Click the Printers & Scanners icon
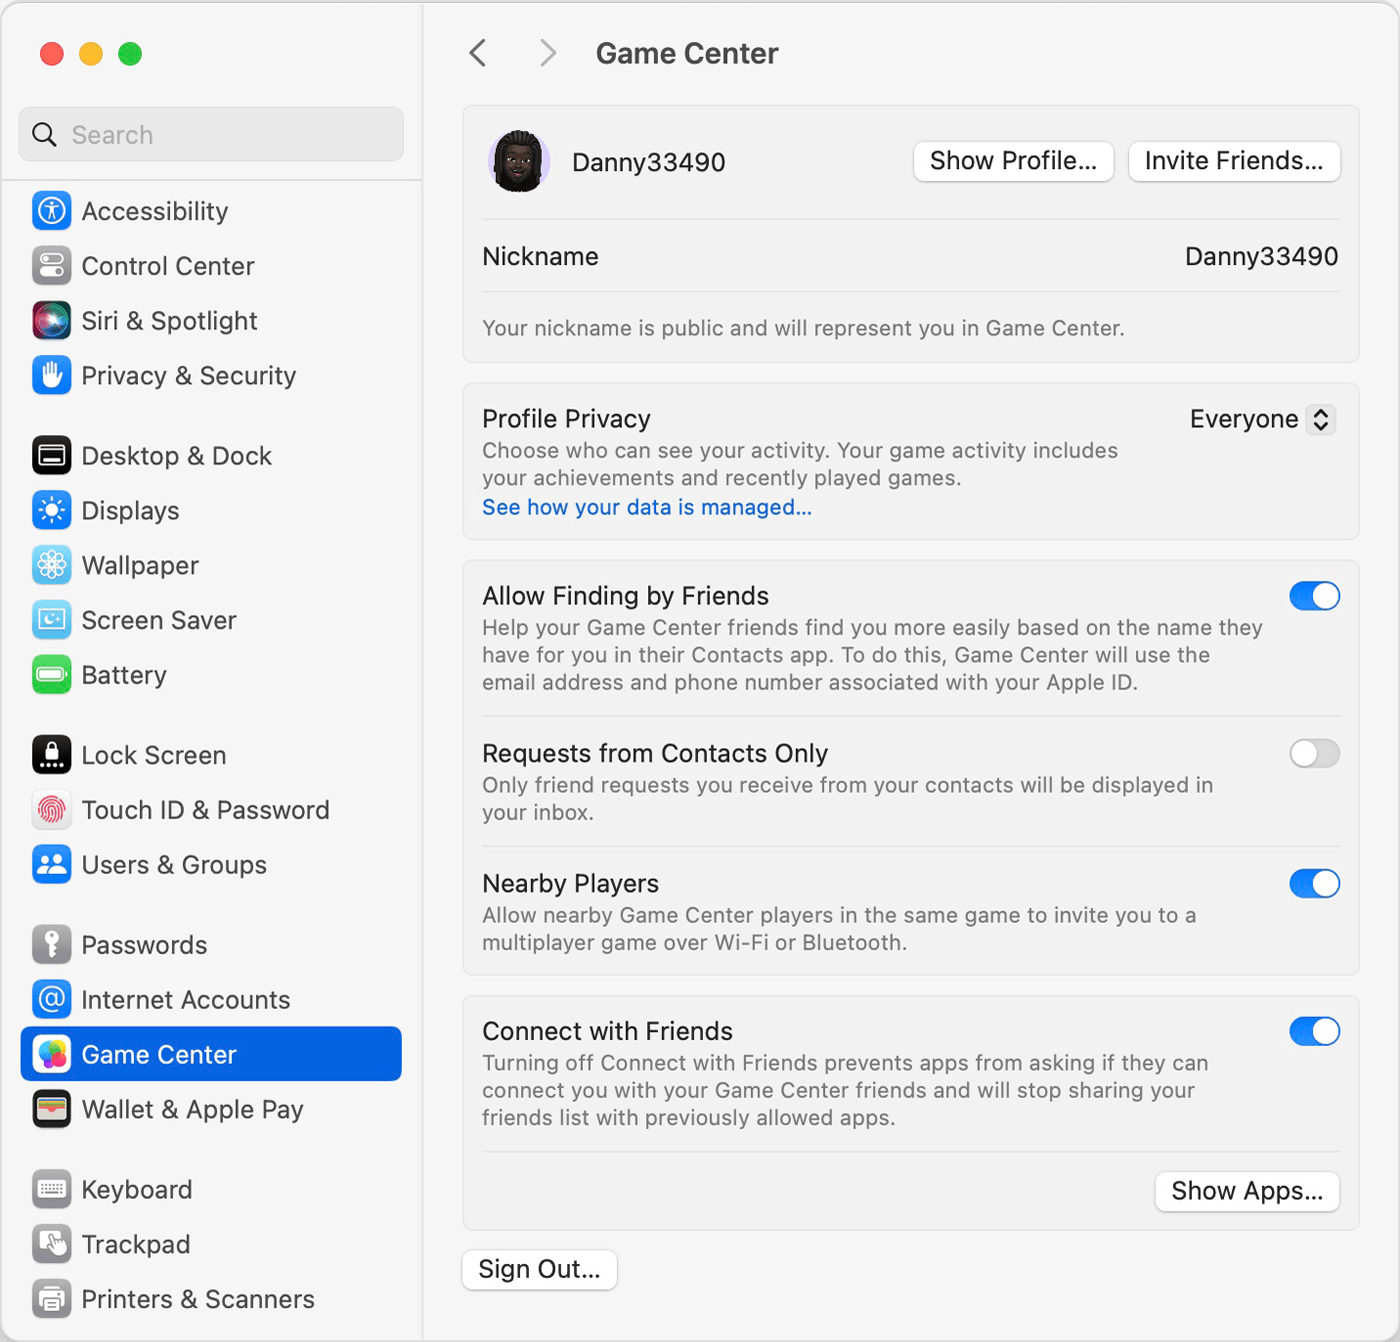The height and width of the screenshot is (1342, 1400). (x=51, y=1299)
